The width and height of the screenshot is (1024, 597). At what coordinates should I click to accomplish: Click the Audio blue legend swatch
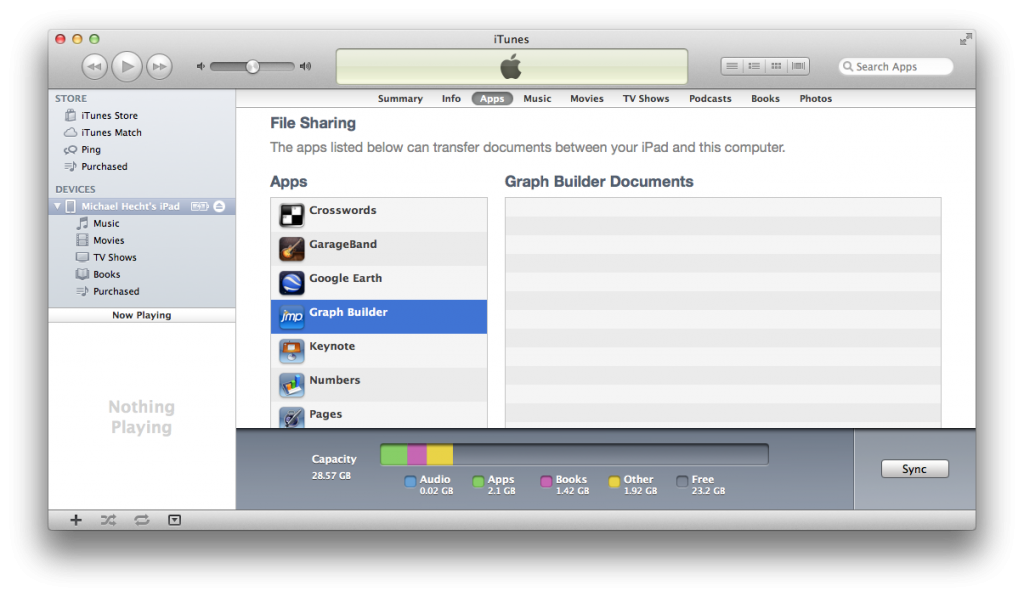[x=410, y=481]
